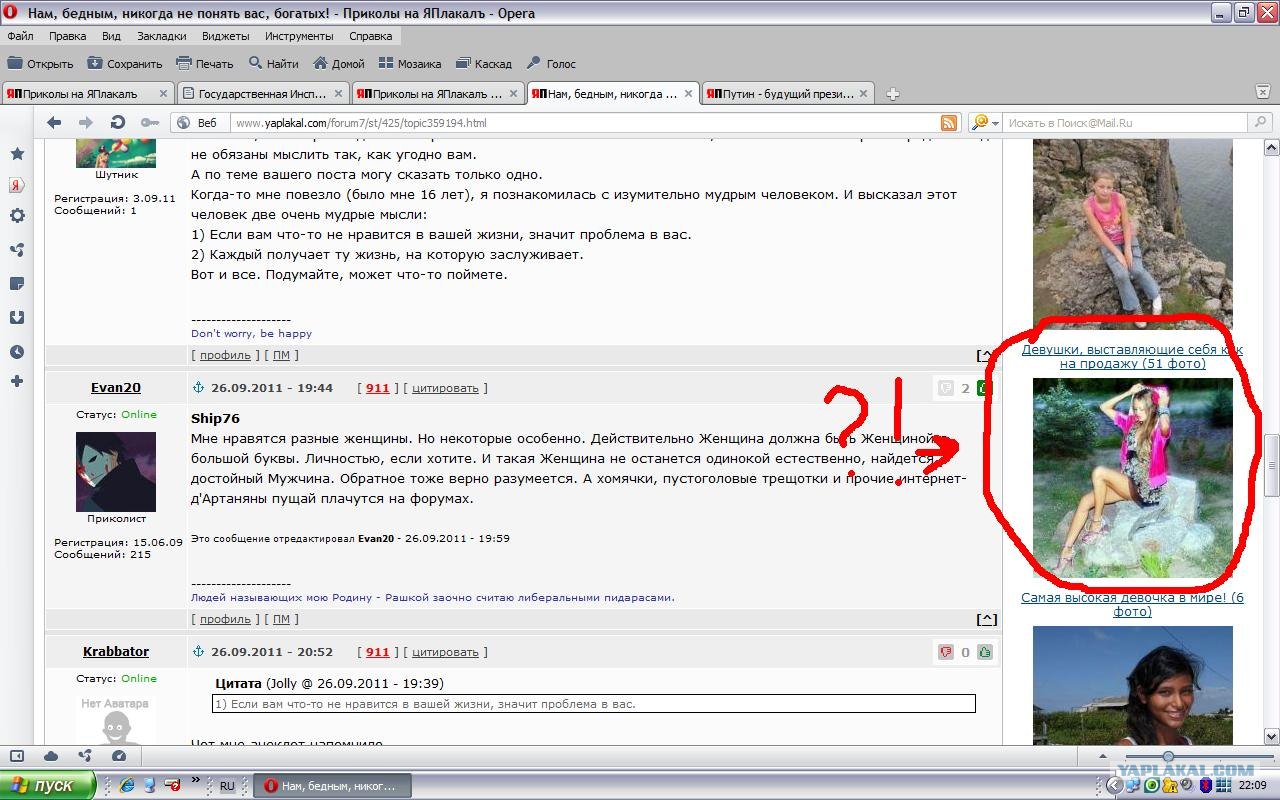Screen dimensions: 1280x800
Task: Click the пуск Start button
Action: [x=48, y=785]
